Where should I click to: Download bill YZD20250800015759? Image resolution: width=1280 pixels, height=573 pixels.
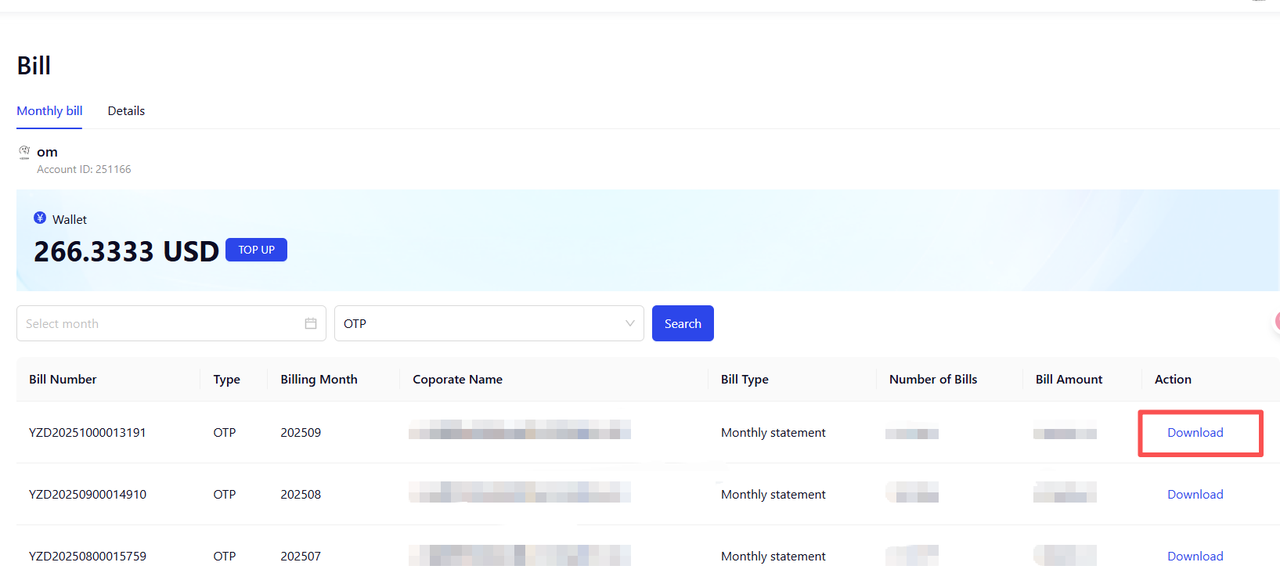[1195, 556]
